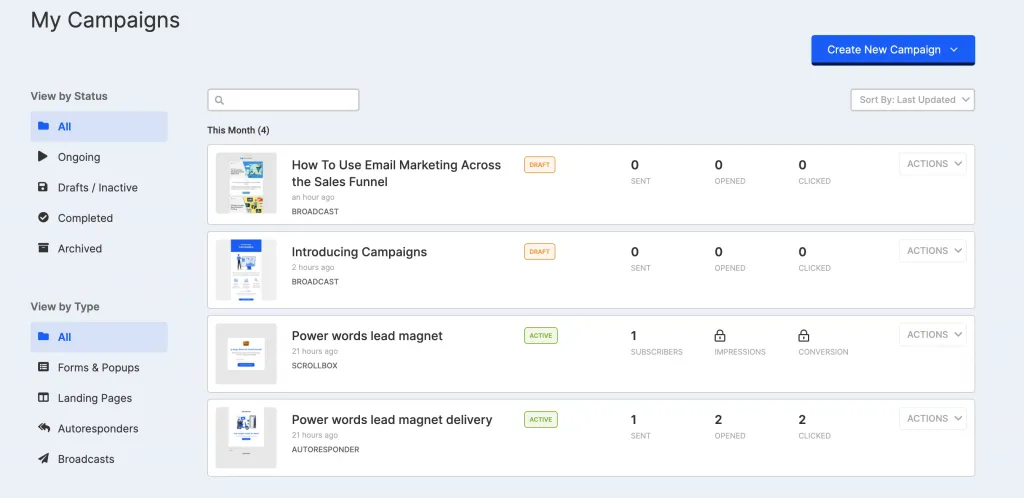Viewport: 1024px width, 498px height.
Task: Click the paper plane icon next to Broadcasts
Action: pos(43,459)
